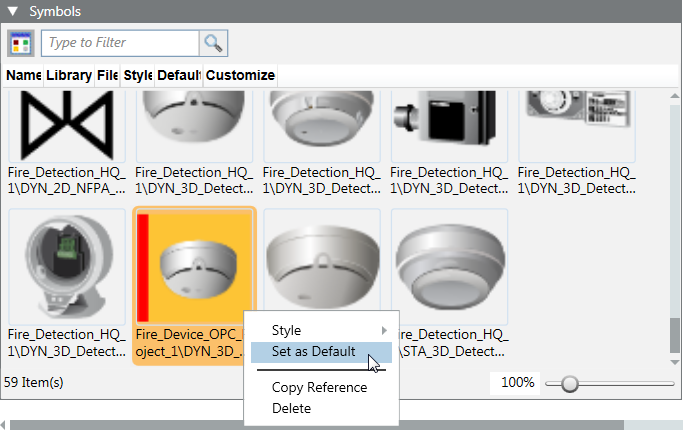Click the symbol view mode icon
The height and width of the screenshot is (433, 683).
20,43
